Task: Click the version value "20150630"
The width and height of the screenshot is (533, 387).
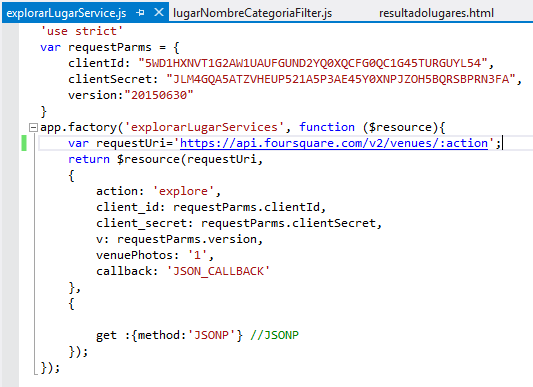Action: (159, 95)
